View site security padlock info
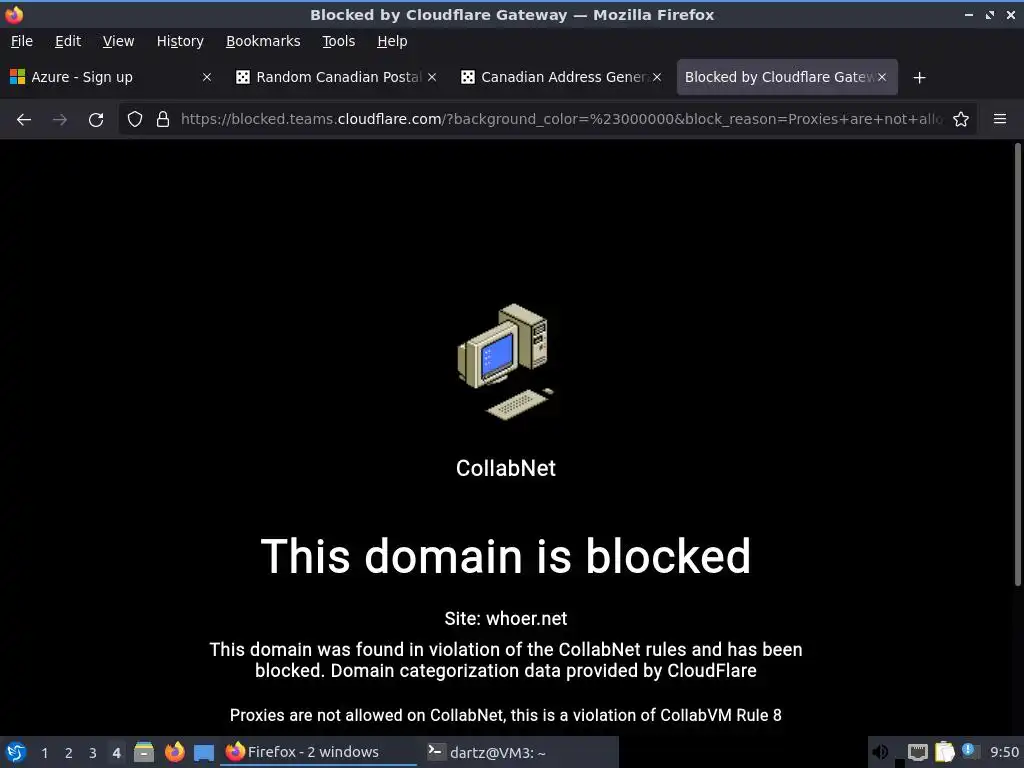The width and height of the screenshot is (1024, 768). click(x=163, y=119)
